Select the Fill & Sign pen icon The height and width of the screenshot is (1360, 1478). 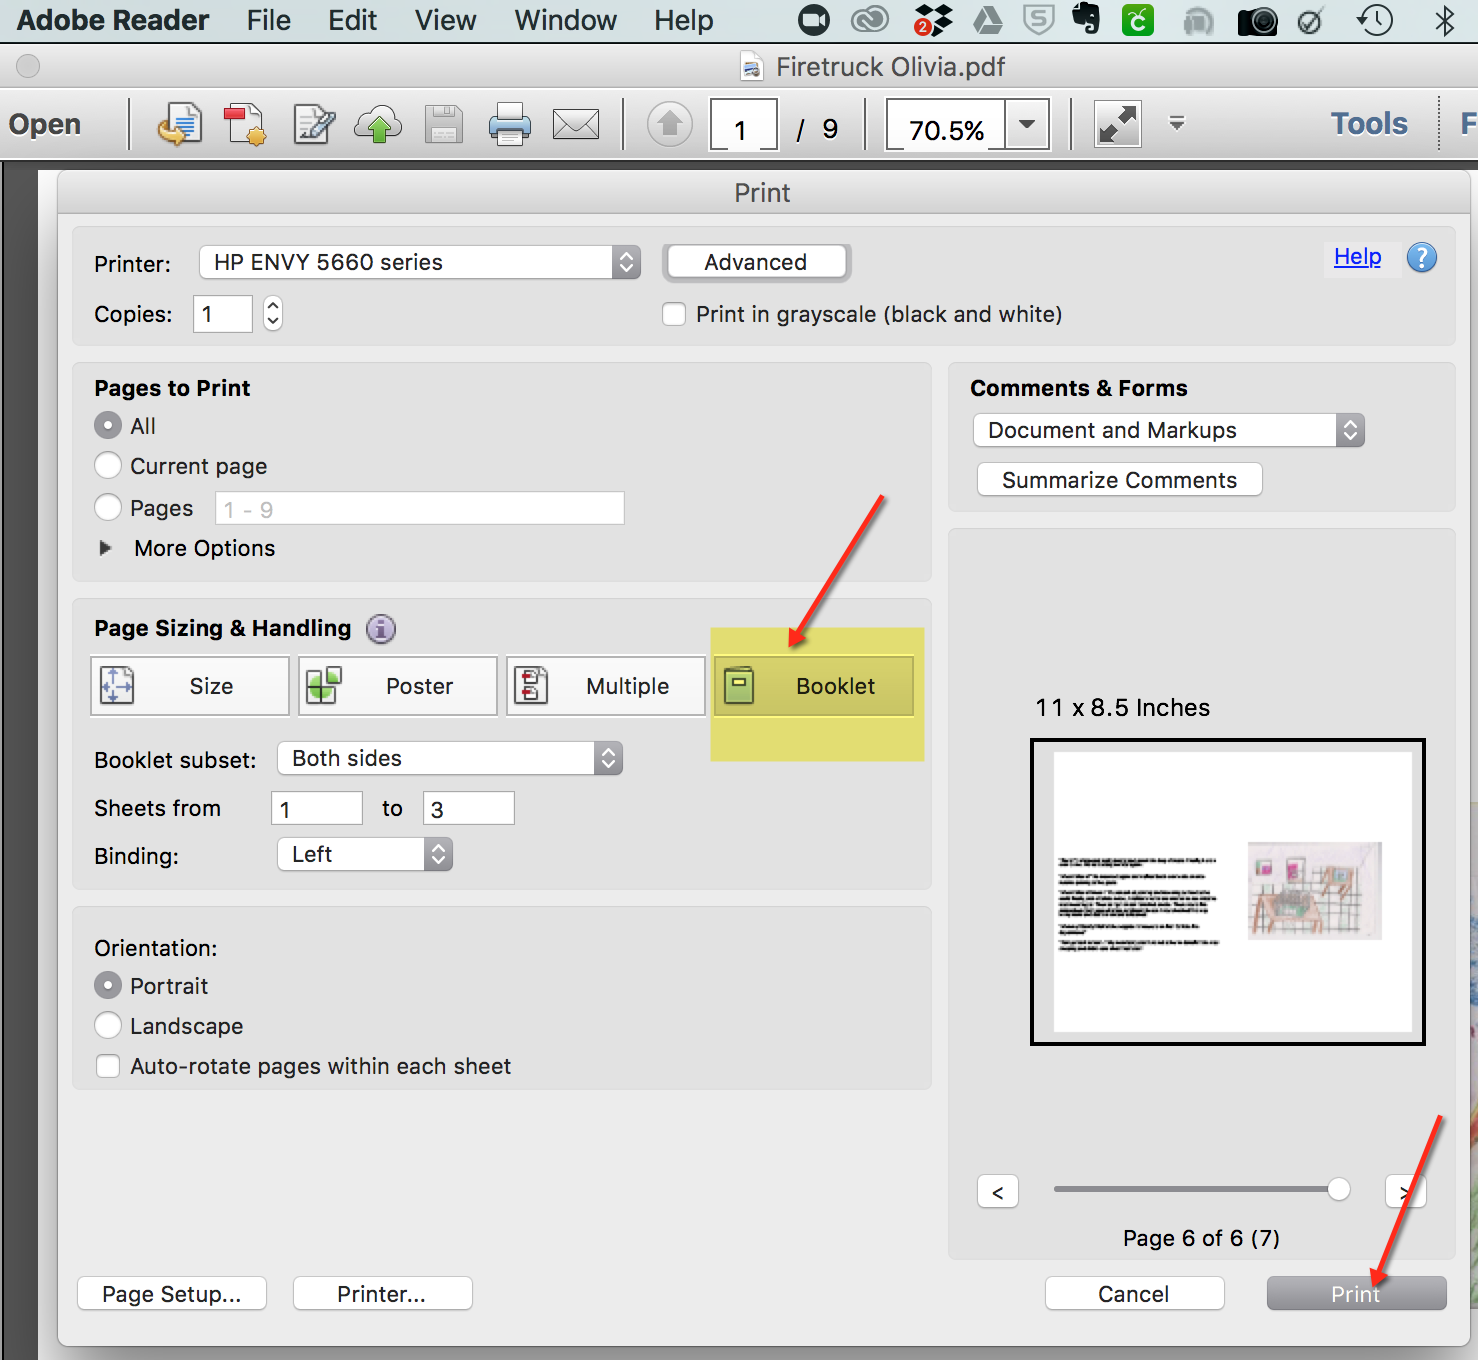pos(313,124)
